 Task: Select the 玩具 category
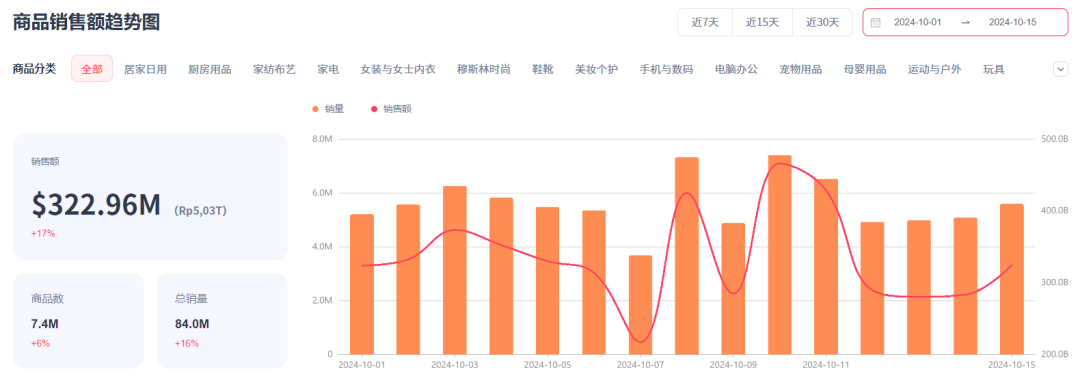[994, 69]
